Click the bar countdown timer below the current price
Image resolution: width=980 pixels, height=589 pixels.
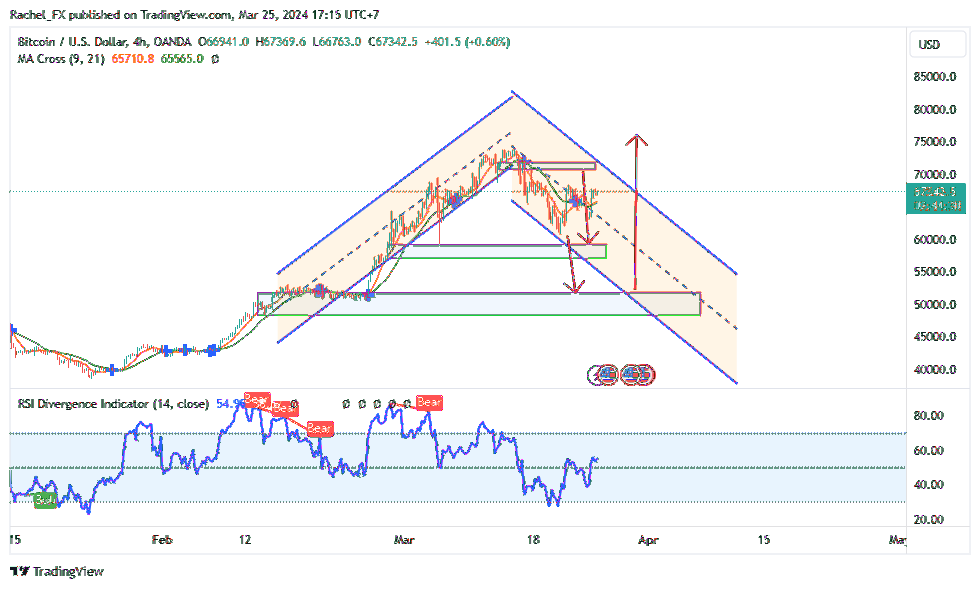point(936,206)
